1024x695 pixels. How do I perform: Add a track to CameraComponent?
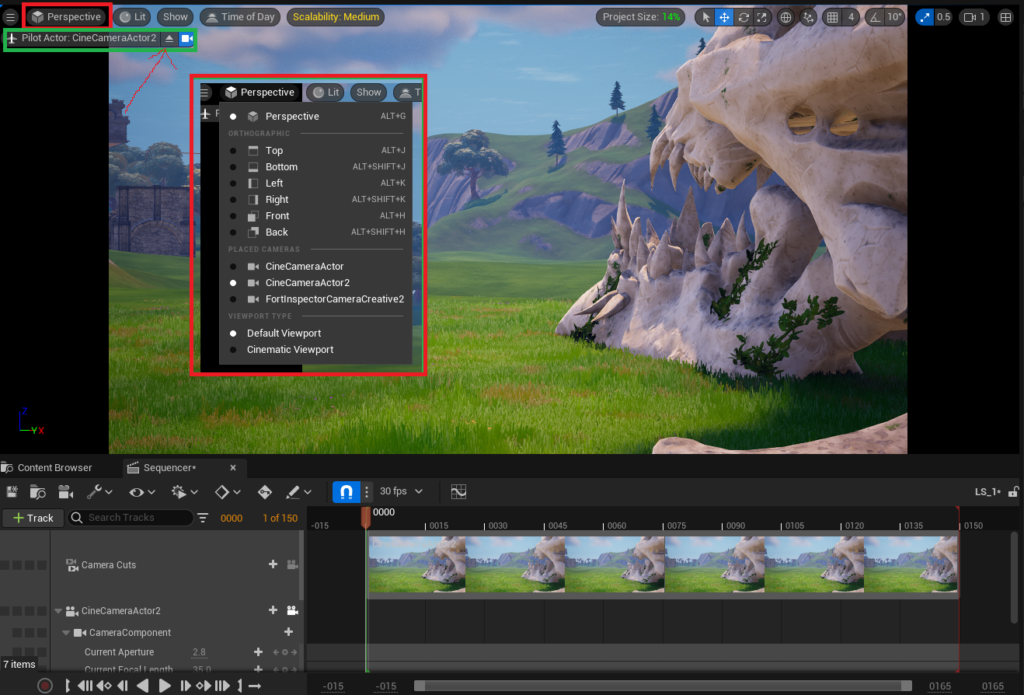(289, 632)
